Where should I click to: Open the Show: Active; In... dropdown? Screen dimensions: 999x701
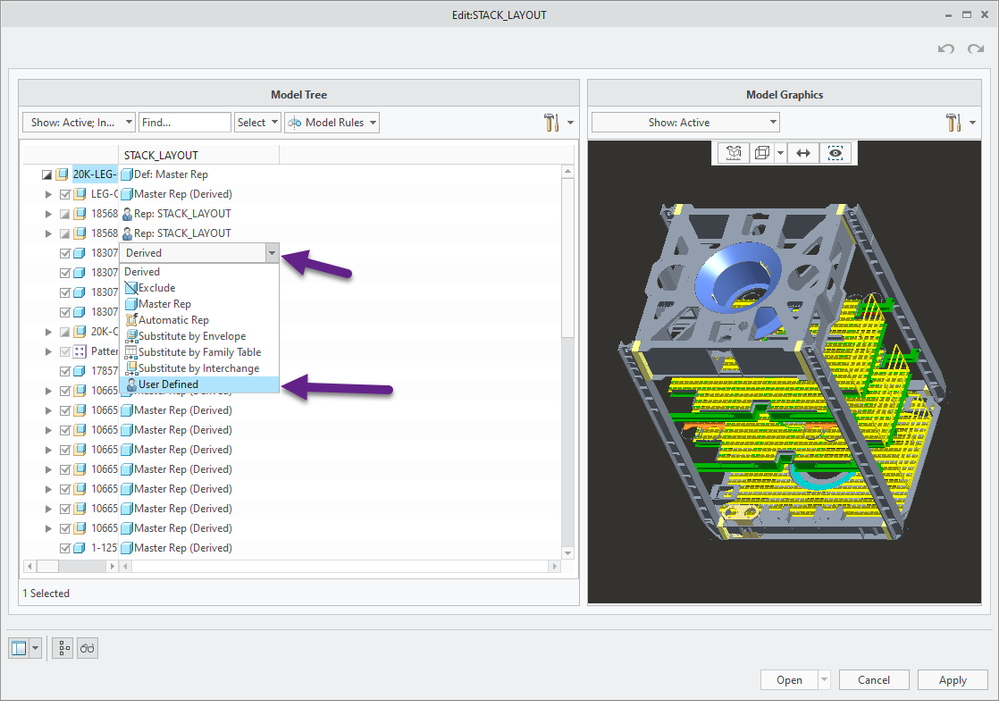(x=78, y=122)
